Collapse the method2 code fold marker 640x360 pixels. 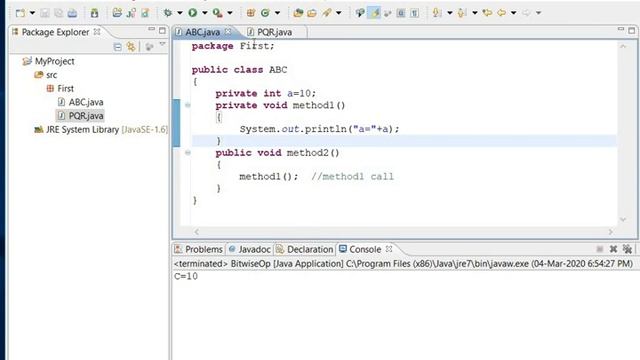(x=188, y=153)
